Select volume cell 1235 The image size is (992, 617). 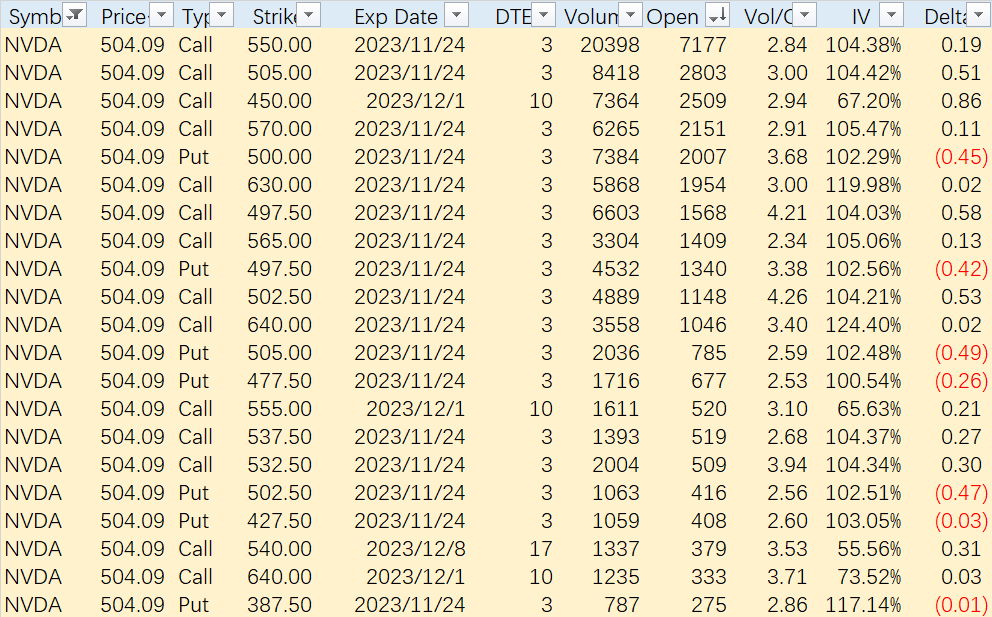(x=616, y=576)
